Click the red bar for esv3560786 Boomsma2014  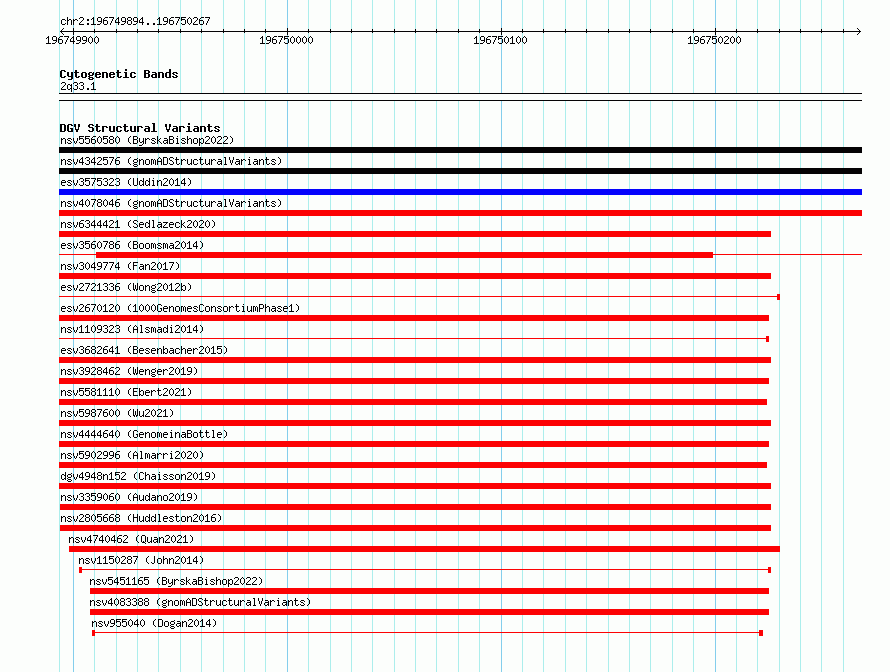click(404, 255)
